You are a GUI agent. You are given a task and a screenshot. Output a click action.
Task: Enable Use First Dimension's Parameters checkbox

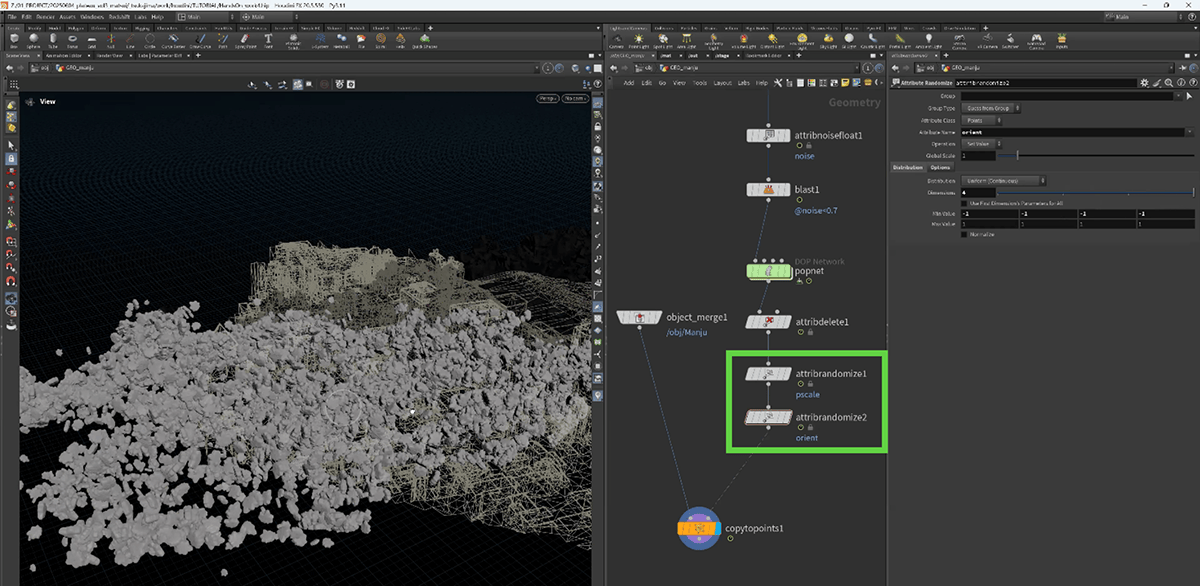pyautogui.click(x=964, y=203)
